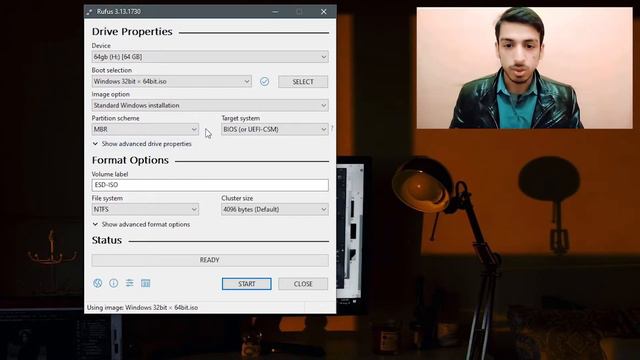
Task: Click the 'Using image' status bar text
Action: pyautogui.click(x=142, y=307)
